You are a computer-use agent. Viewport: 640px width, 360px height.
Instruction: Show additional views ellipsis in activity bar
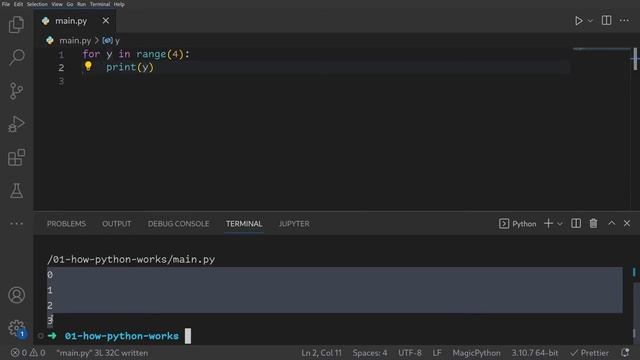point(16,224)
